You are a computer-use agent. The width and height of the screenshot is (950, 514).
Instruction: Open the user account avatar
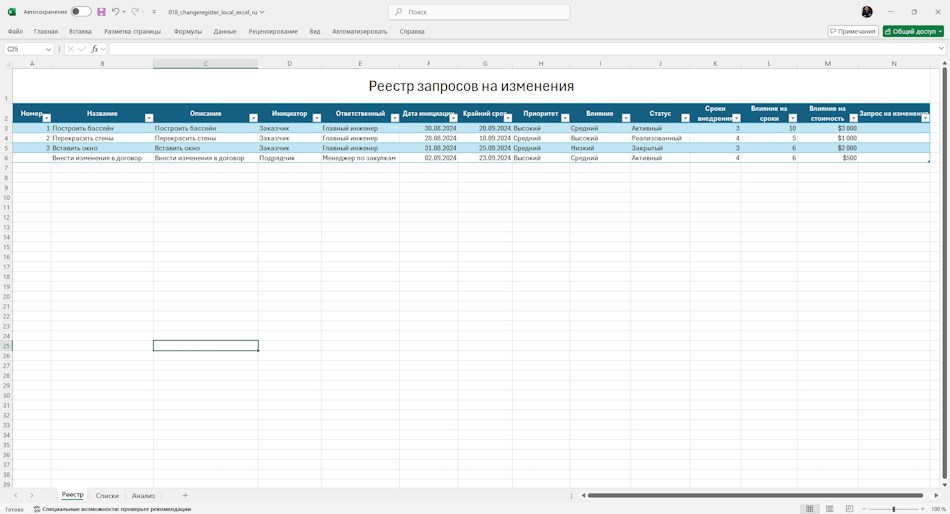point(867,12)
